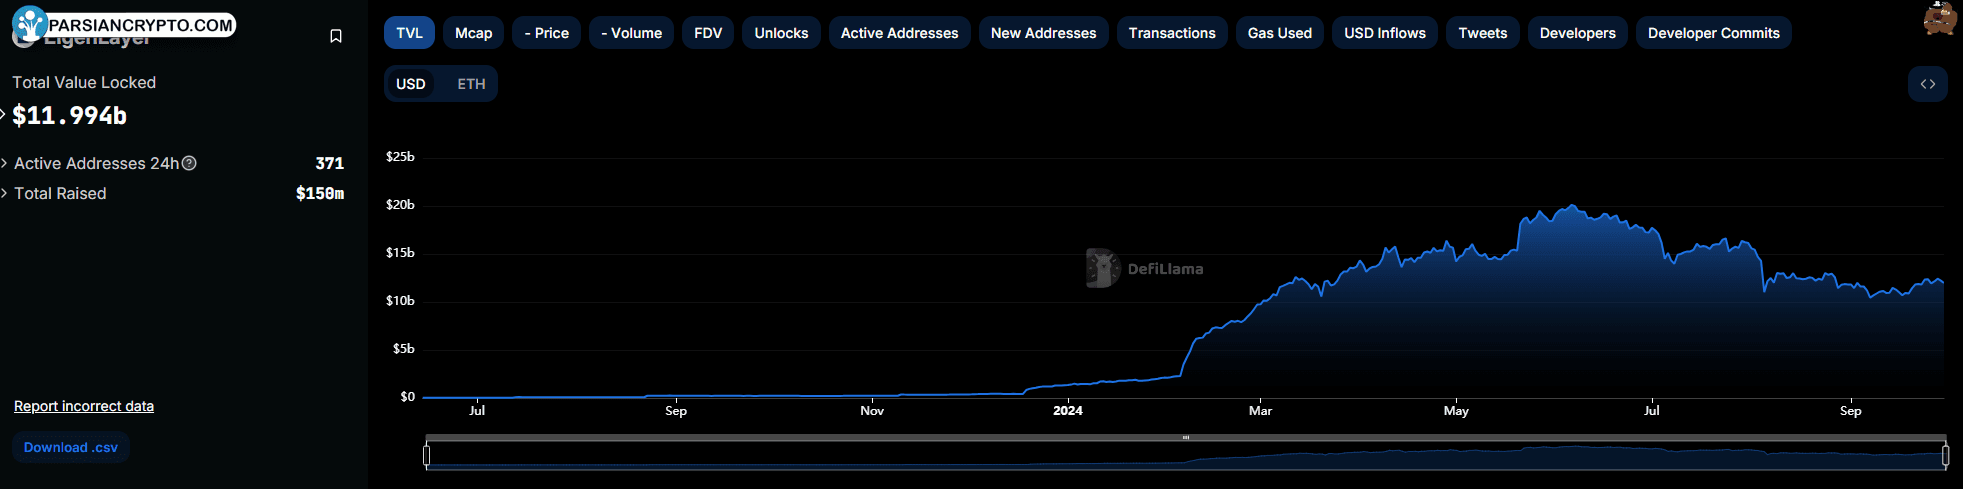Grab the left handle of the range slider
Image resolution: width=1963 pixels, height=489 pixels.
click(x=427, y=456)
